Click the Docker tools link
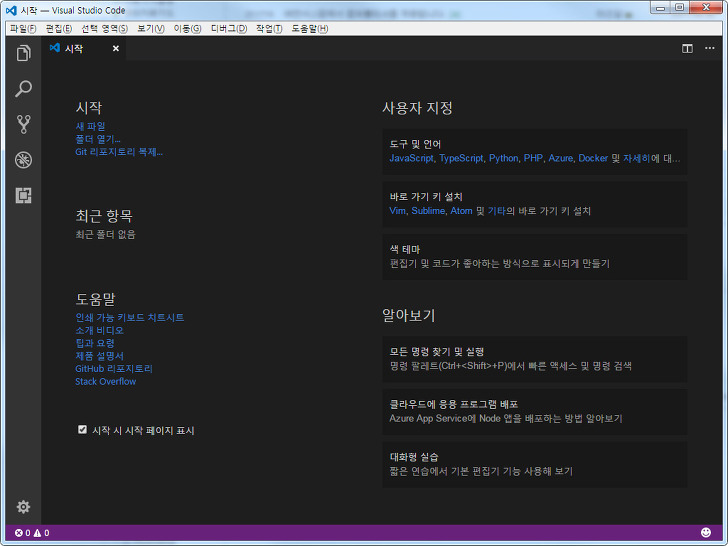Screen dimensions: 728x546 click(593, 158)
